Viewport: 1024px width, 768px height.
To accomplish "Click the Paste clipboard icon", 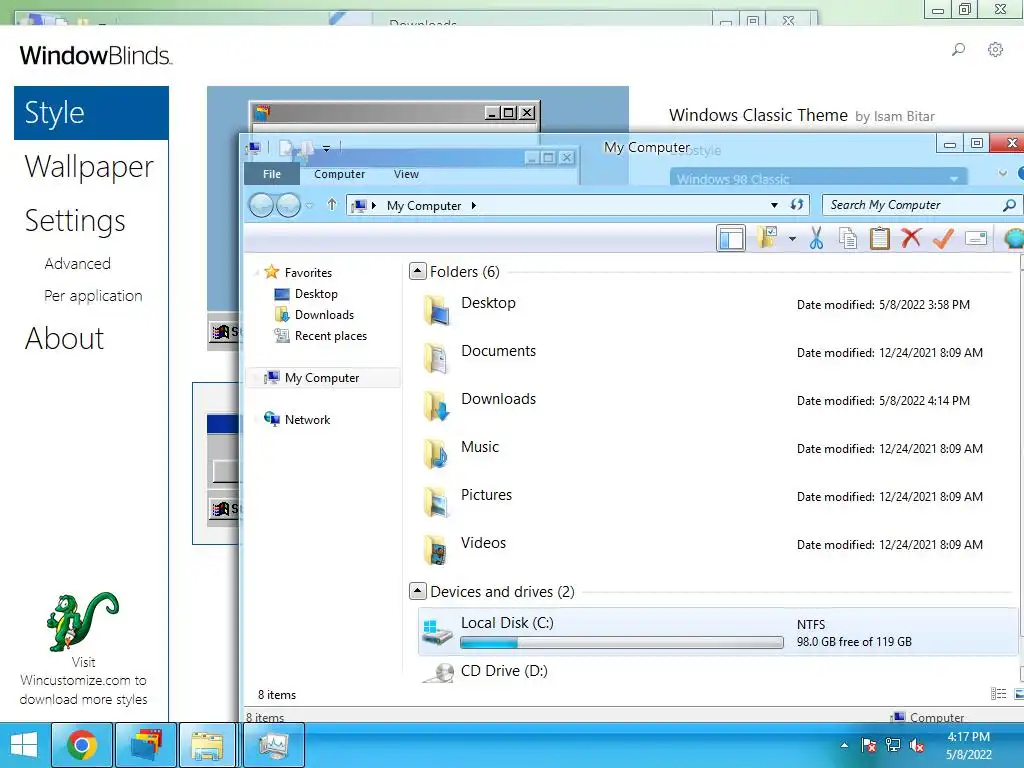I will click(x=880, y=238).
